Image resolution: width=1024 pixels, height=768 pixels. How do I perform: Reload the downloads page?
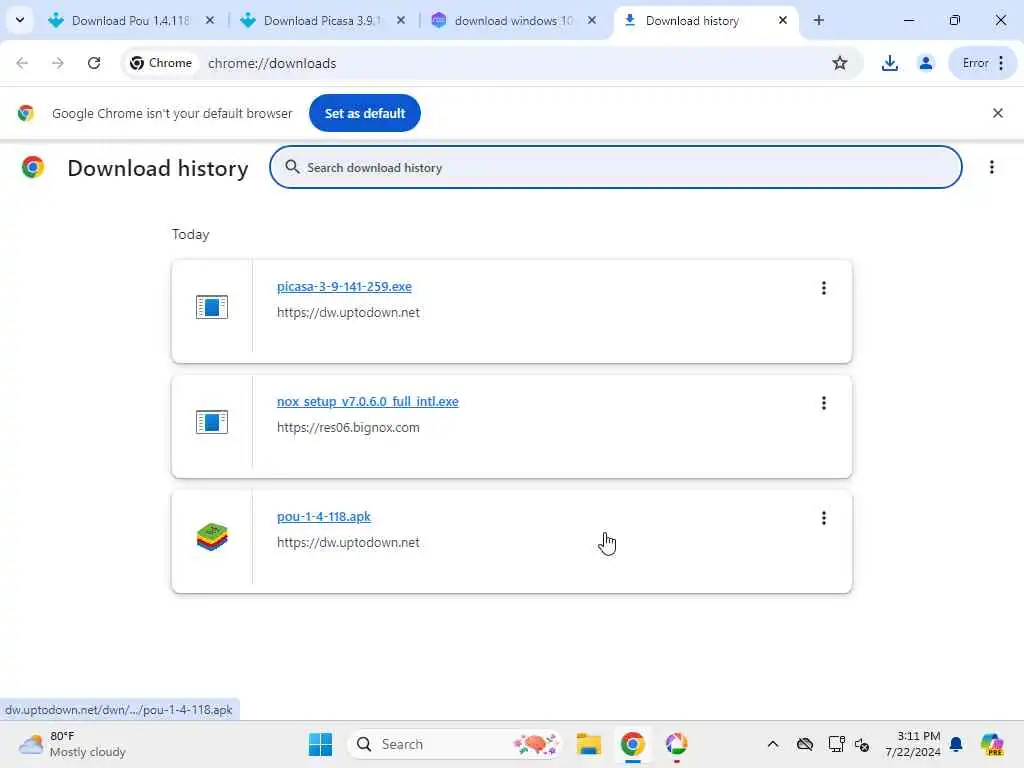click(94, 63)
